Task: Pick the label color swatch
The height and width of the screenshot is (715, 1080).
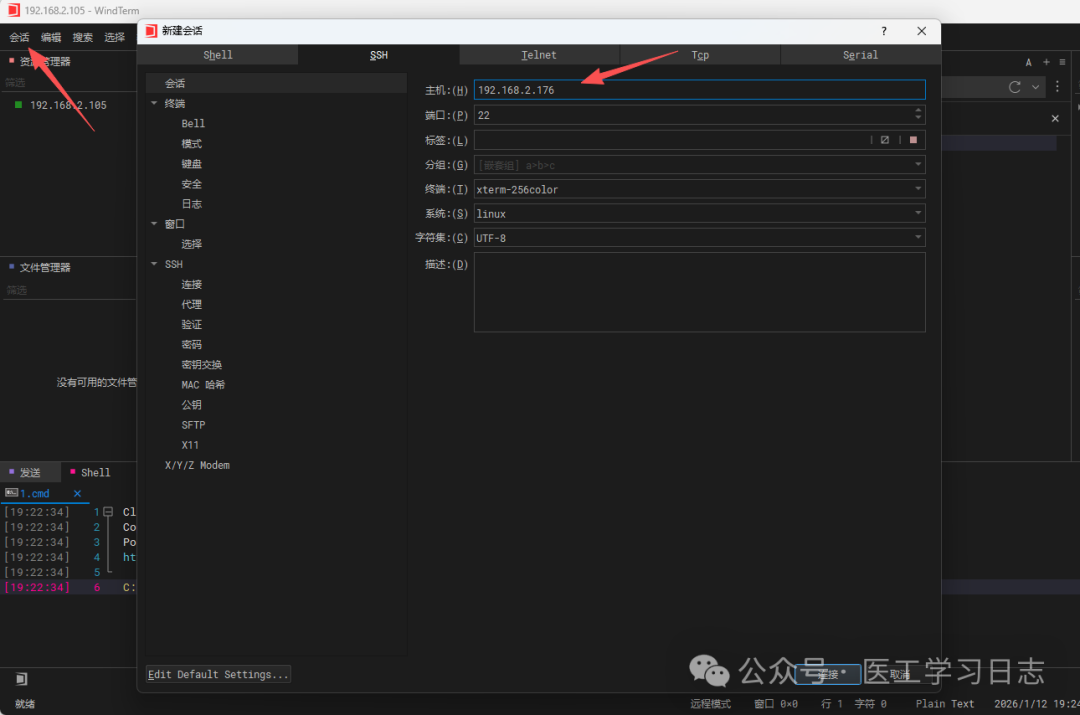Action: 913,140
